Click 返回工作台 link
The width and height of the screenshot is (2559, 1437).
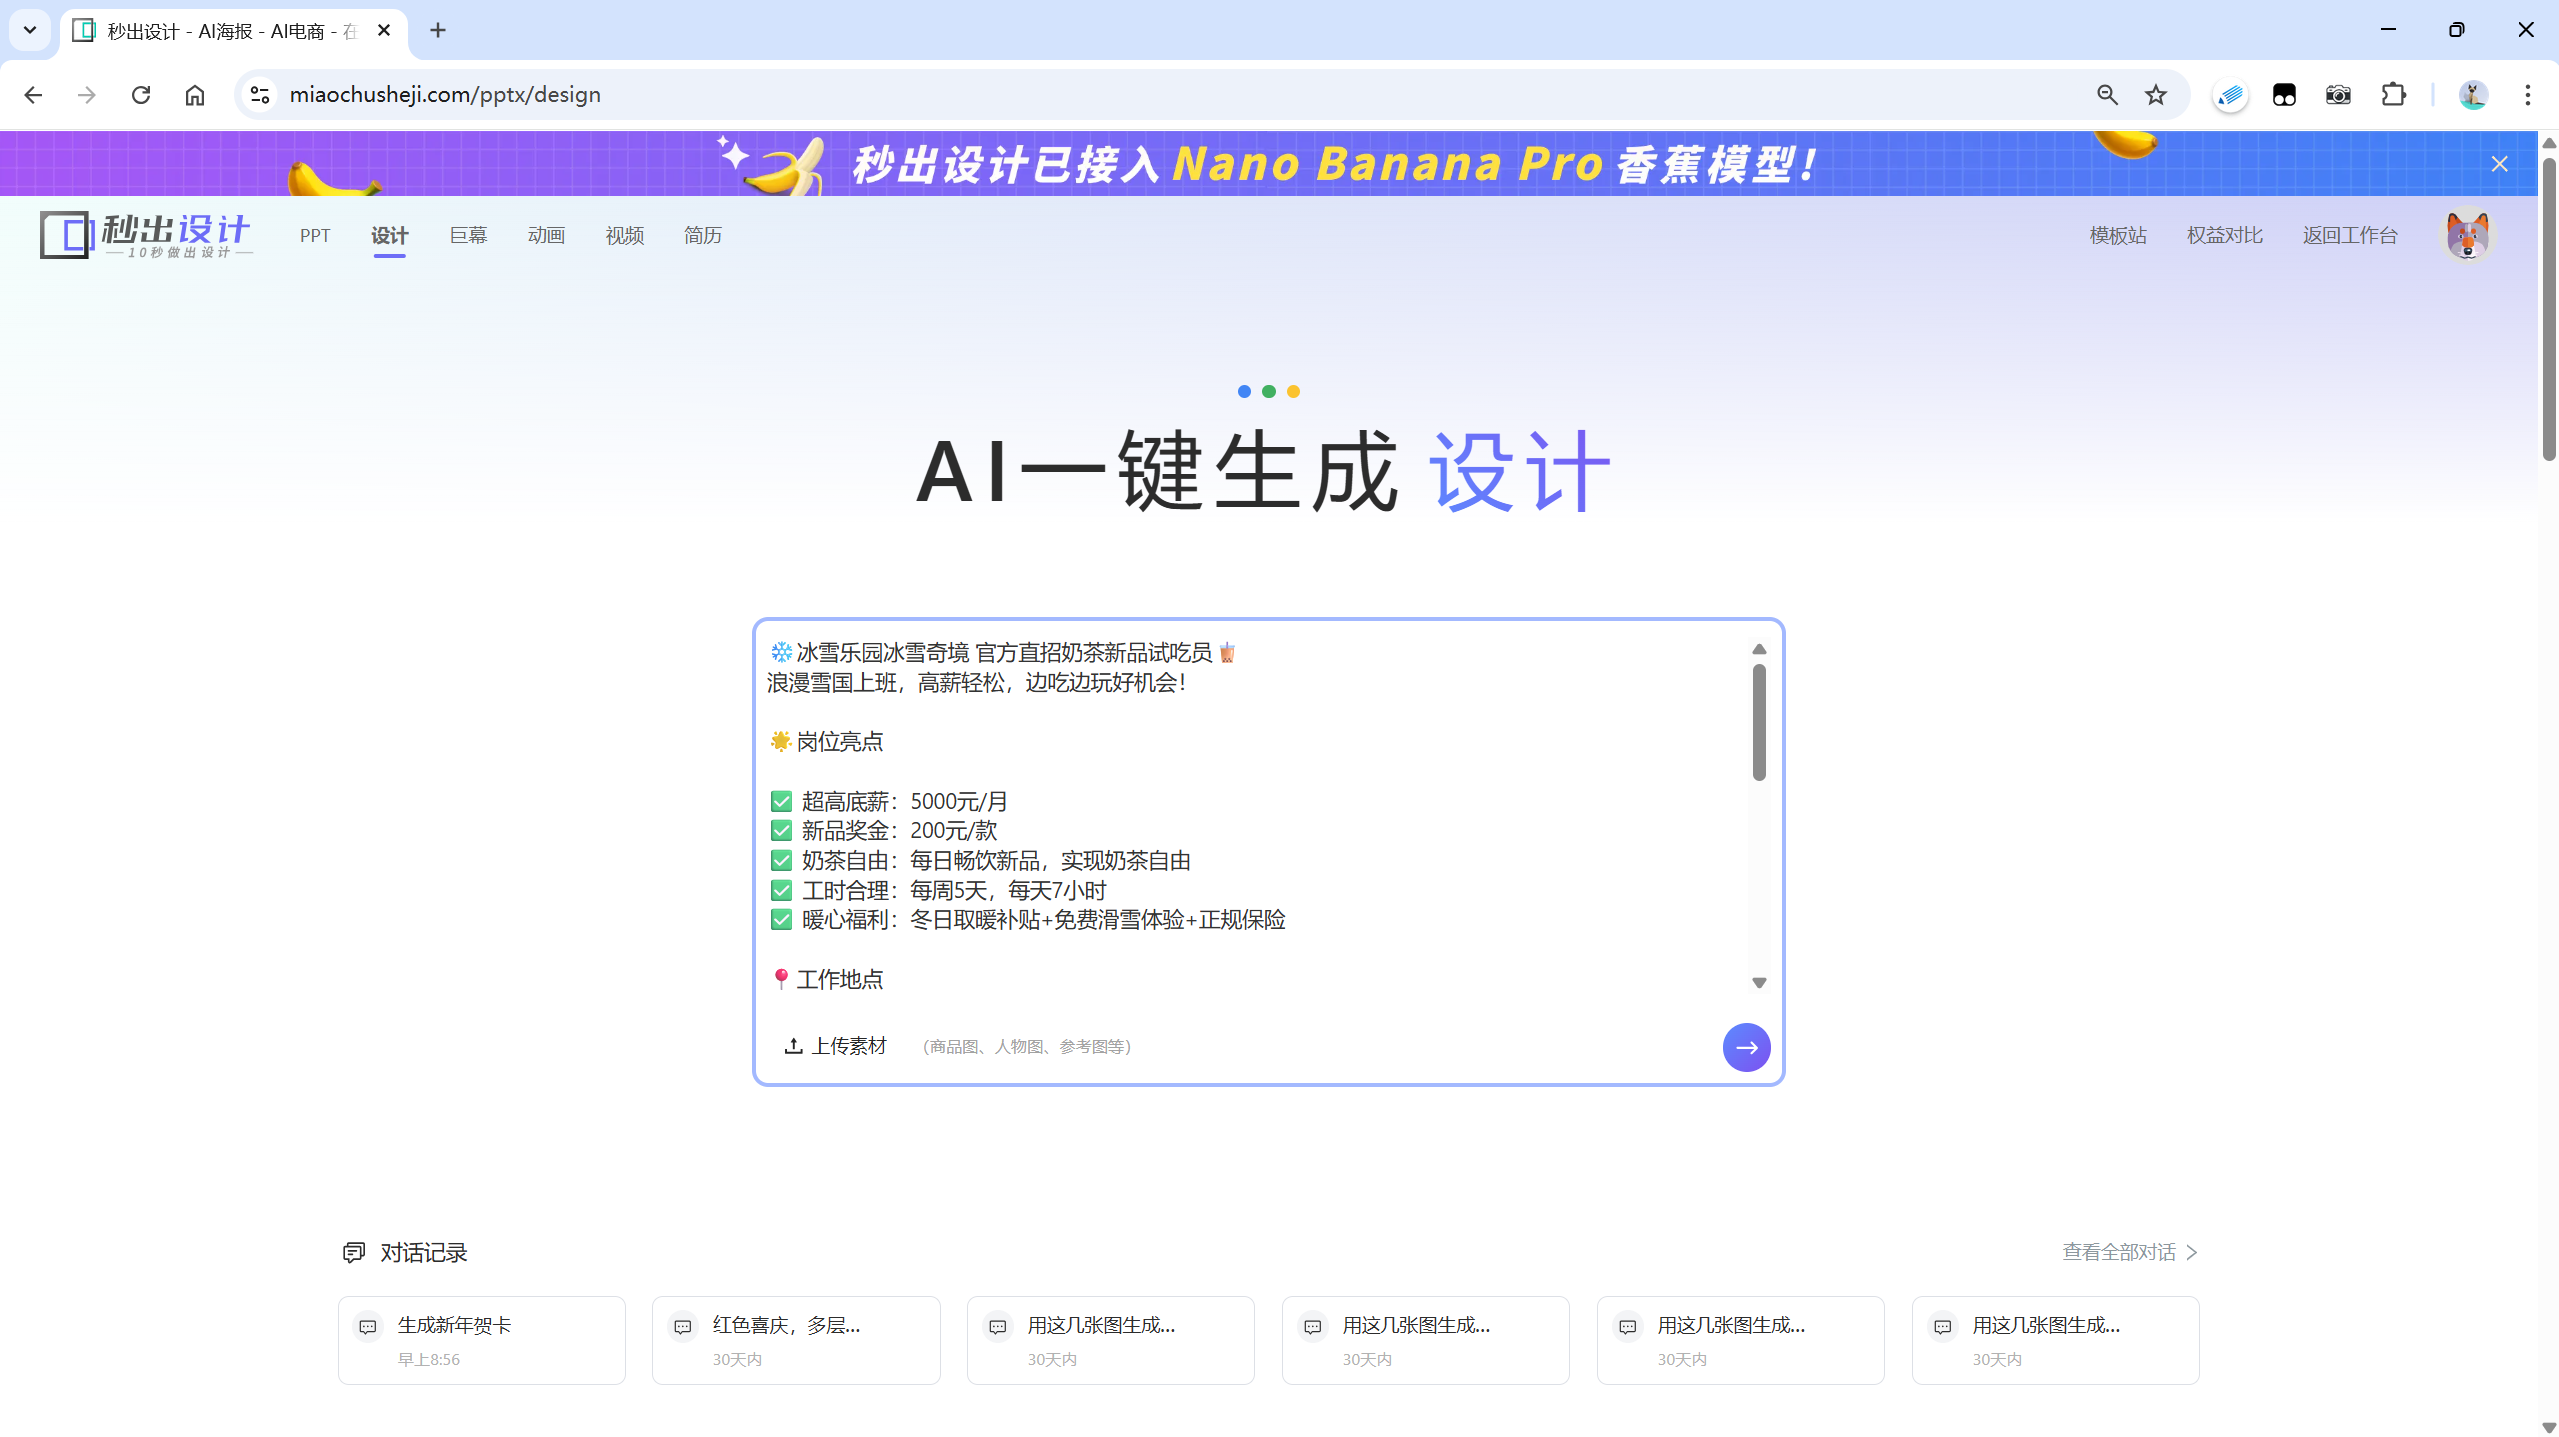tap(2349, 236)
